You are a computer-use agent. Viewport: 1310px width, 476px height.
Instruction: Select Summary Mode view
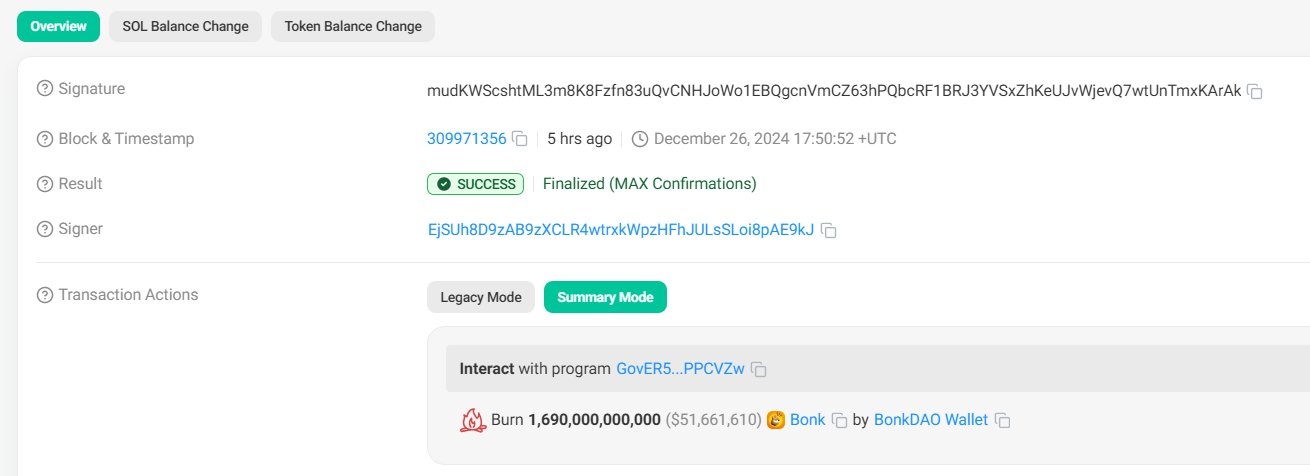click(605, 297)
